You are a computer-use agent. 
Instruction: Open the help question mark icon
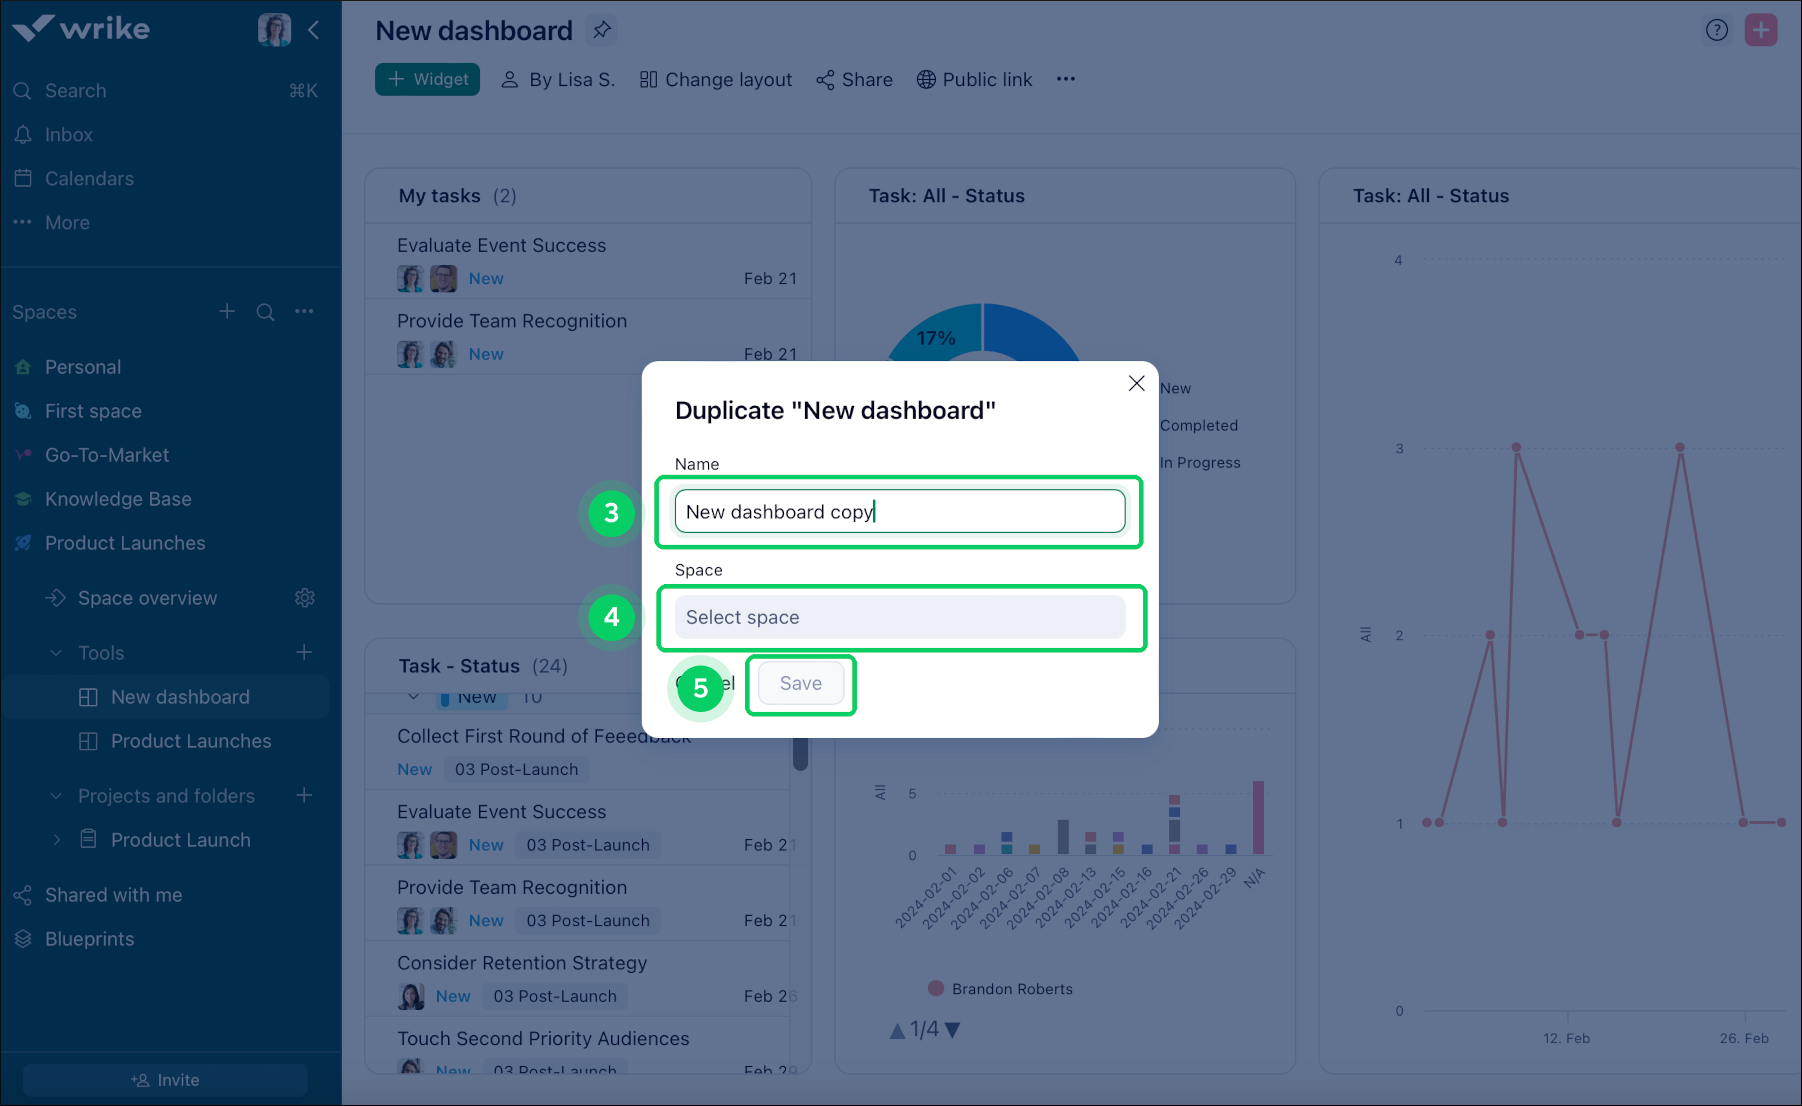pyautogui.click(x=1717, y=30)
